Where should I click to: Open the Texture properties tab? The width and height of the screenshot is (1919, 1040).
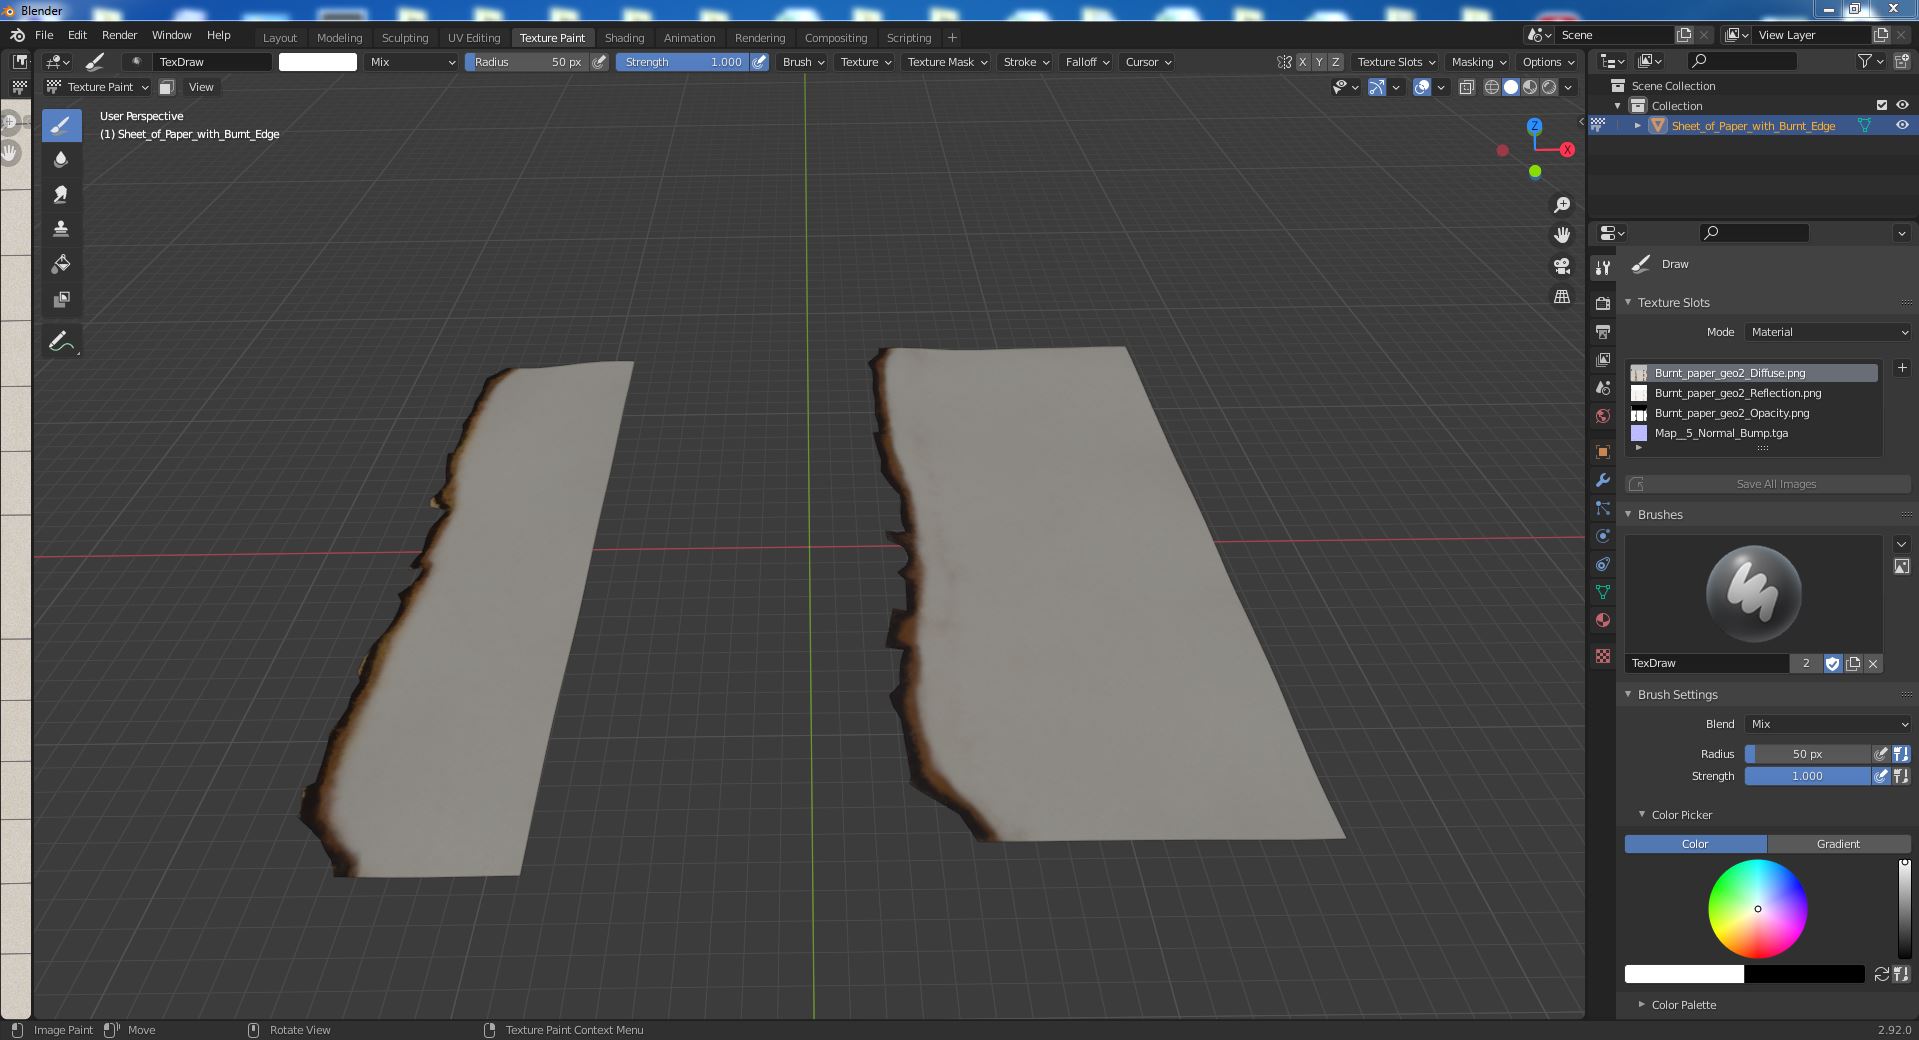tap(1603, 656)
